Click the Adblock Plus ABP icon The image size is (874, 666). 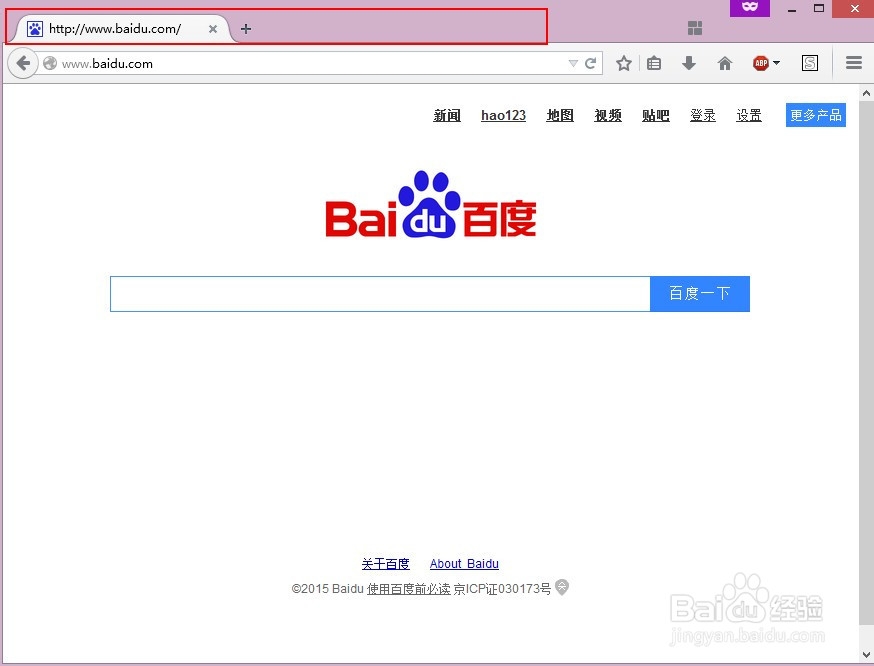click(x=761, y=63)
